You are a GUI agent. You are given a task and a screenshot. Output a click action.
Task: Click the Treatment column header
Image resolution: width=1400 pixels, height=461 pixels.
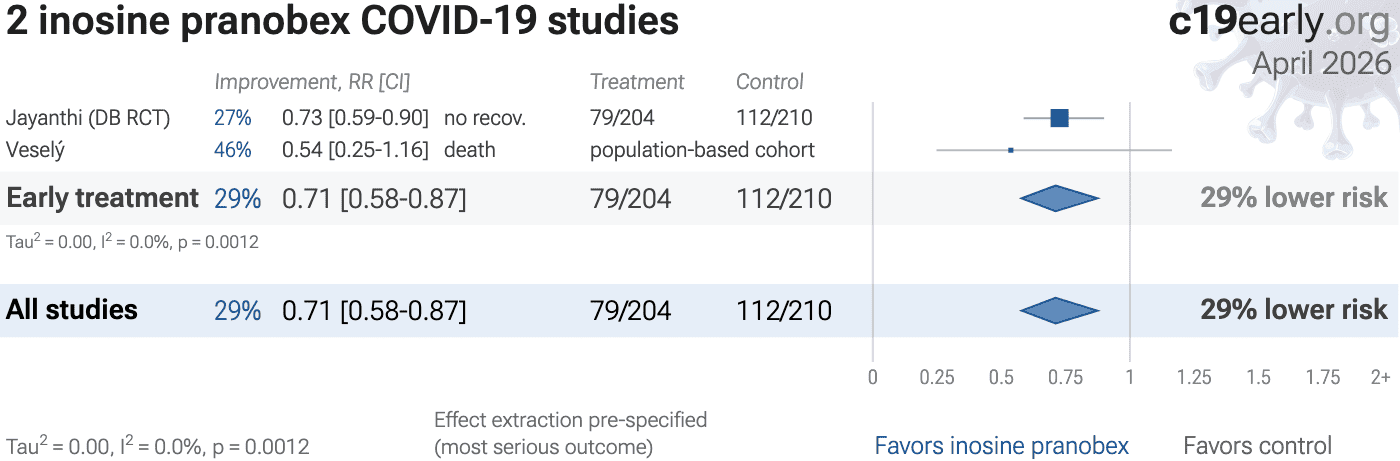coord(637,82)
